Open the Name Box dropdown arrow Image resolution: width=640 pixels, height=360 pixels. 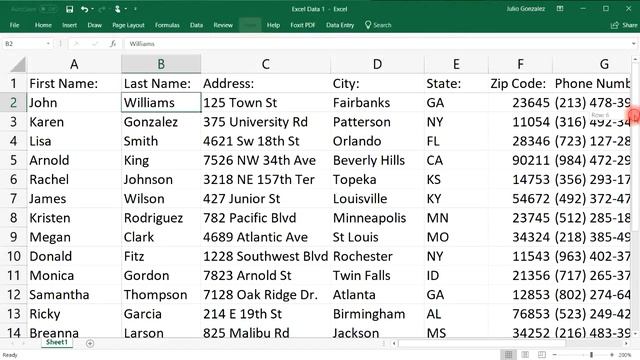pos(48,44)
